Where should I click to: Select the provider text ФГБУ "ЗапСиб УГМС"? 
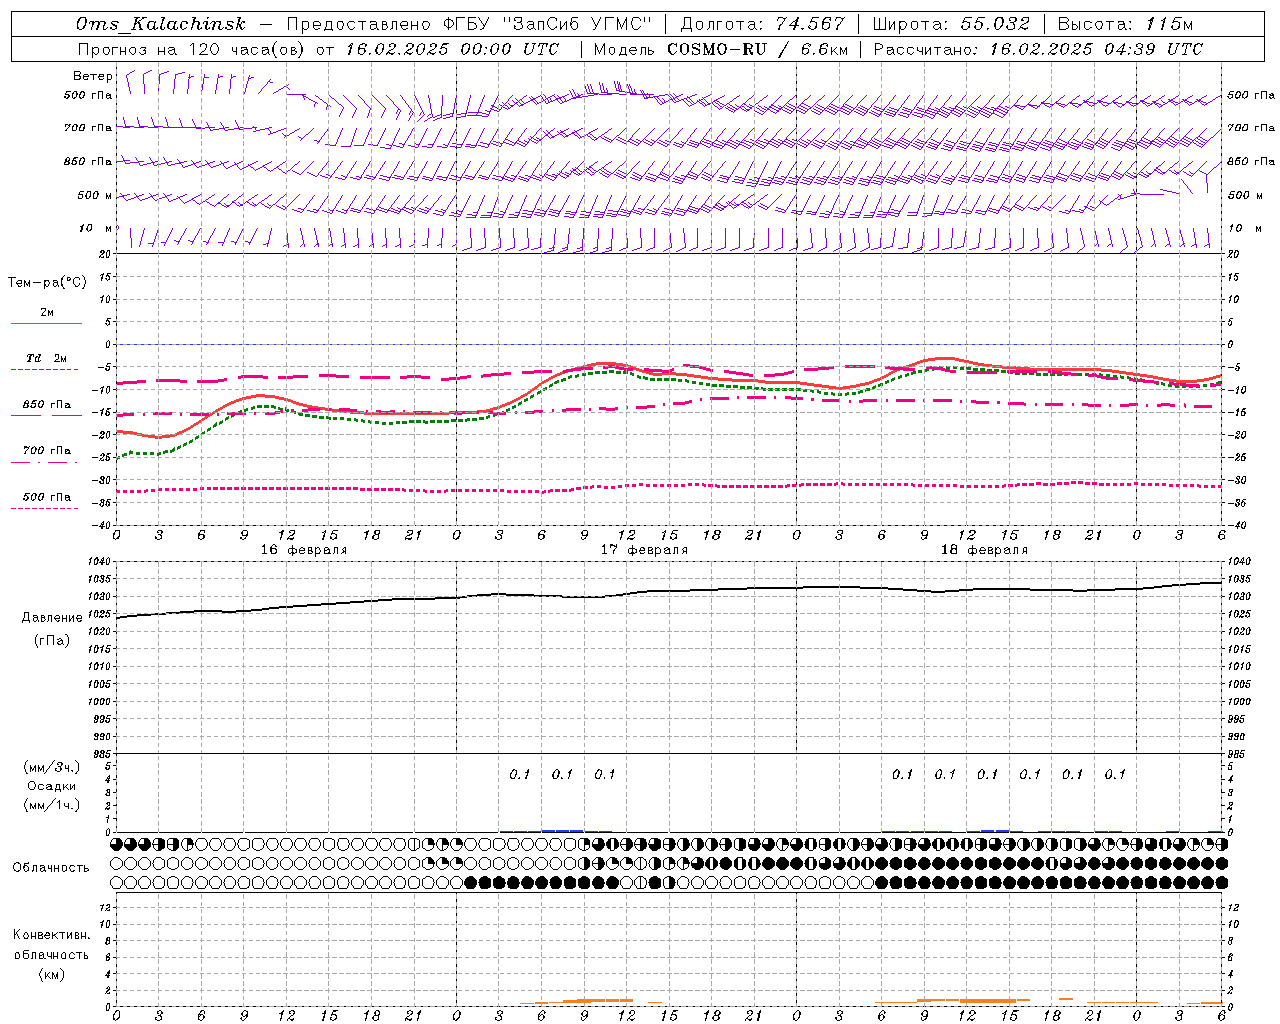547,24
